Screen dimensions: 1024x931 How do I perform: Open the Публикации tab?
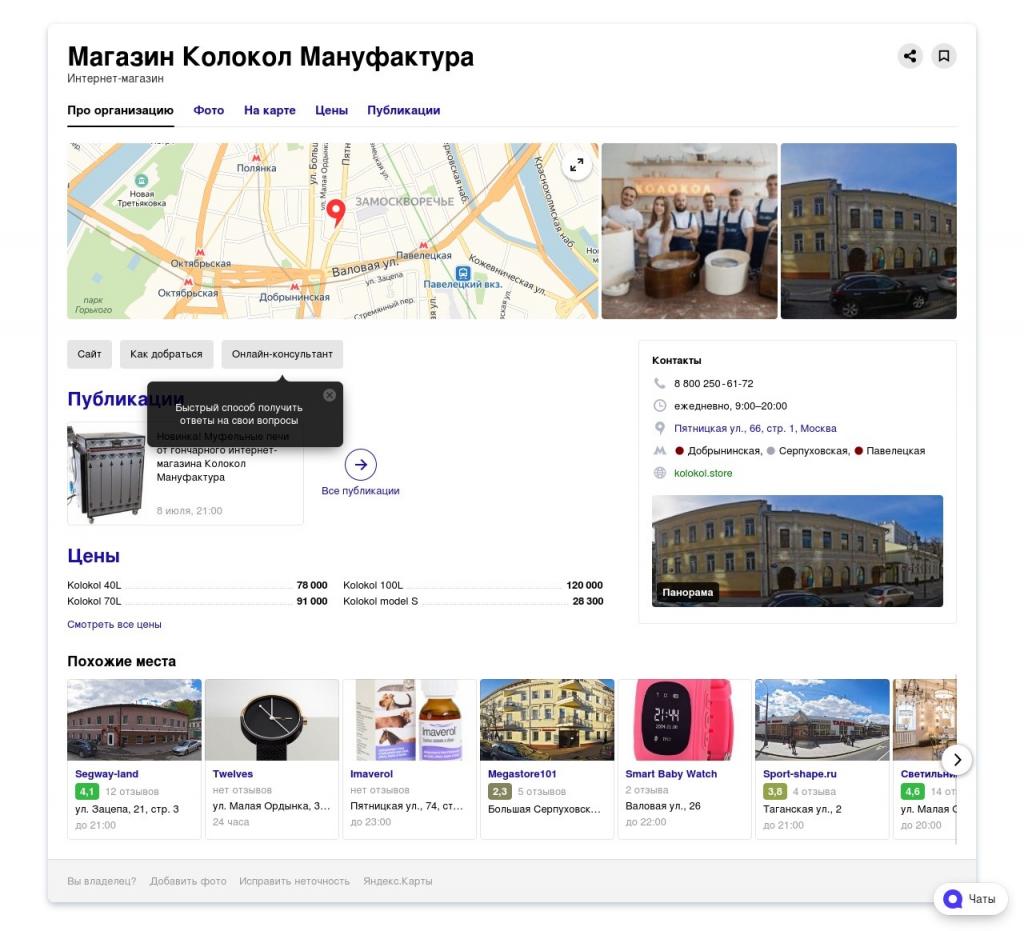[404, 110]
